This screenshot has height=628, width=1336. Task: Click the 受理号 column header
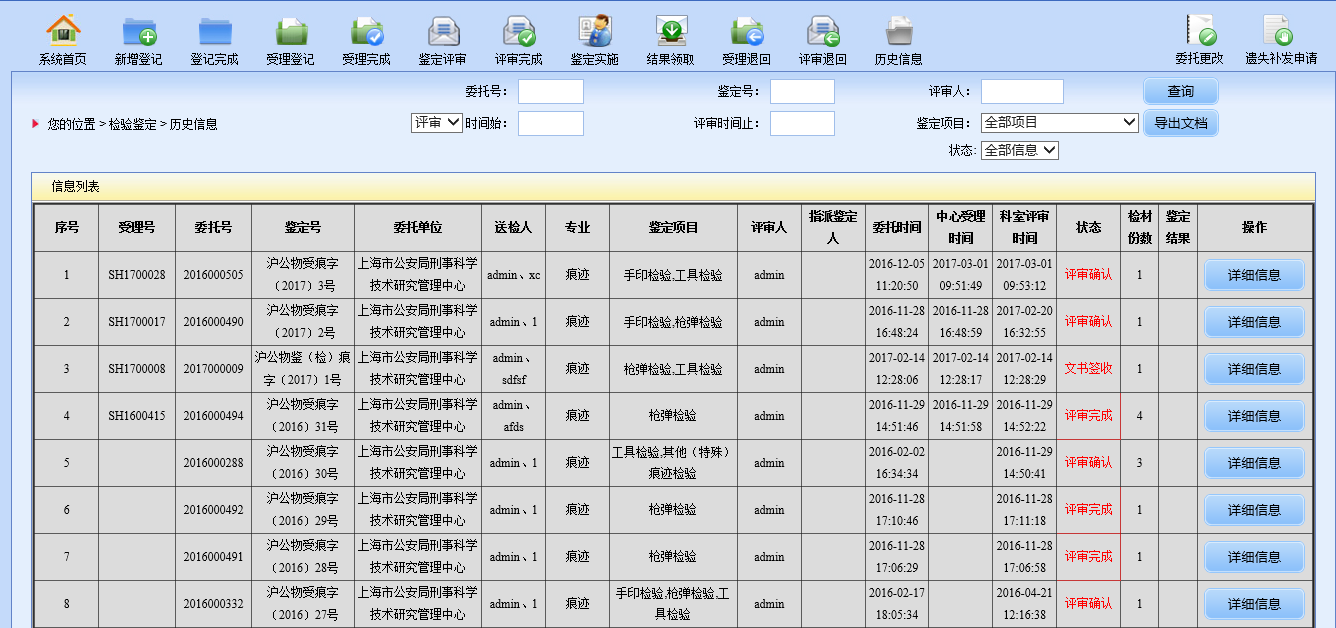pos(137,228)
